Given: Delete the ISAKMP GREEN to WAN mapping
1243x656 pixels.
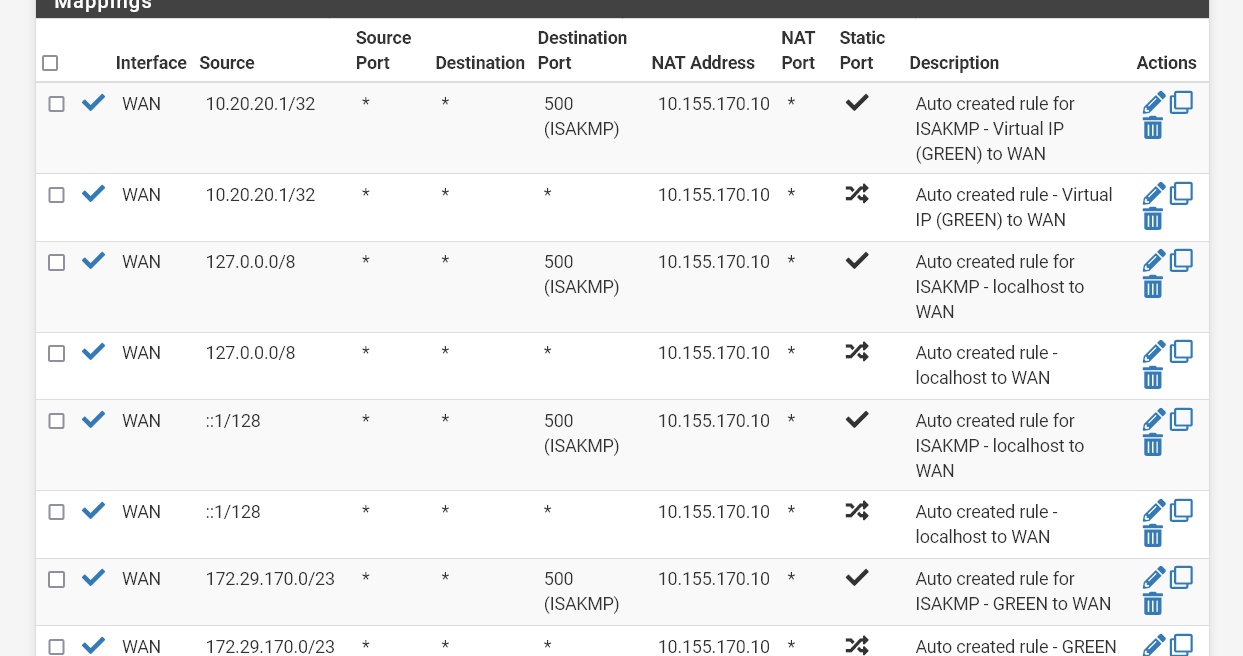Looking at the screenshot, I should (x=1153, y=603).
